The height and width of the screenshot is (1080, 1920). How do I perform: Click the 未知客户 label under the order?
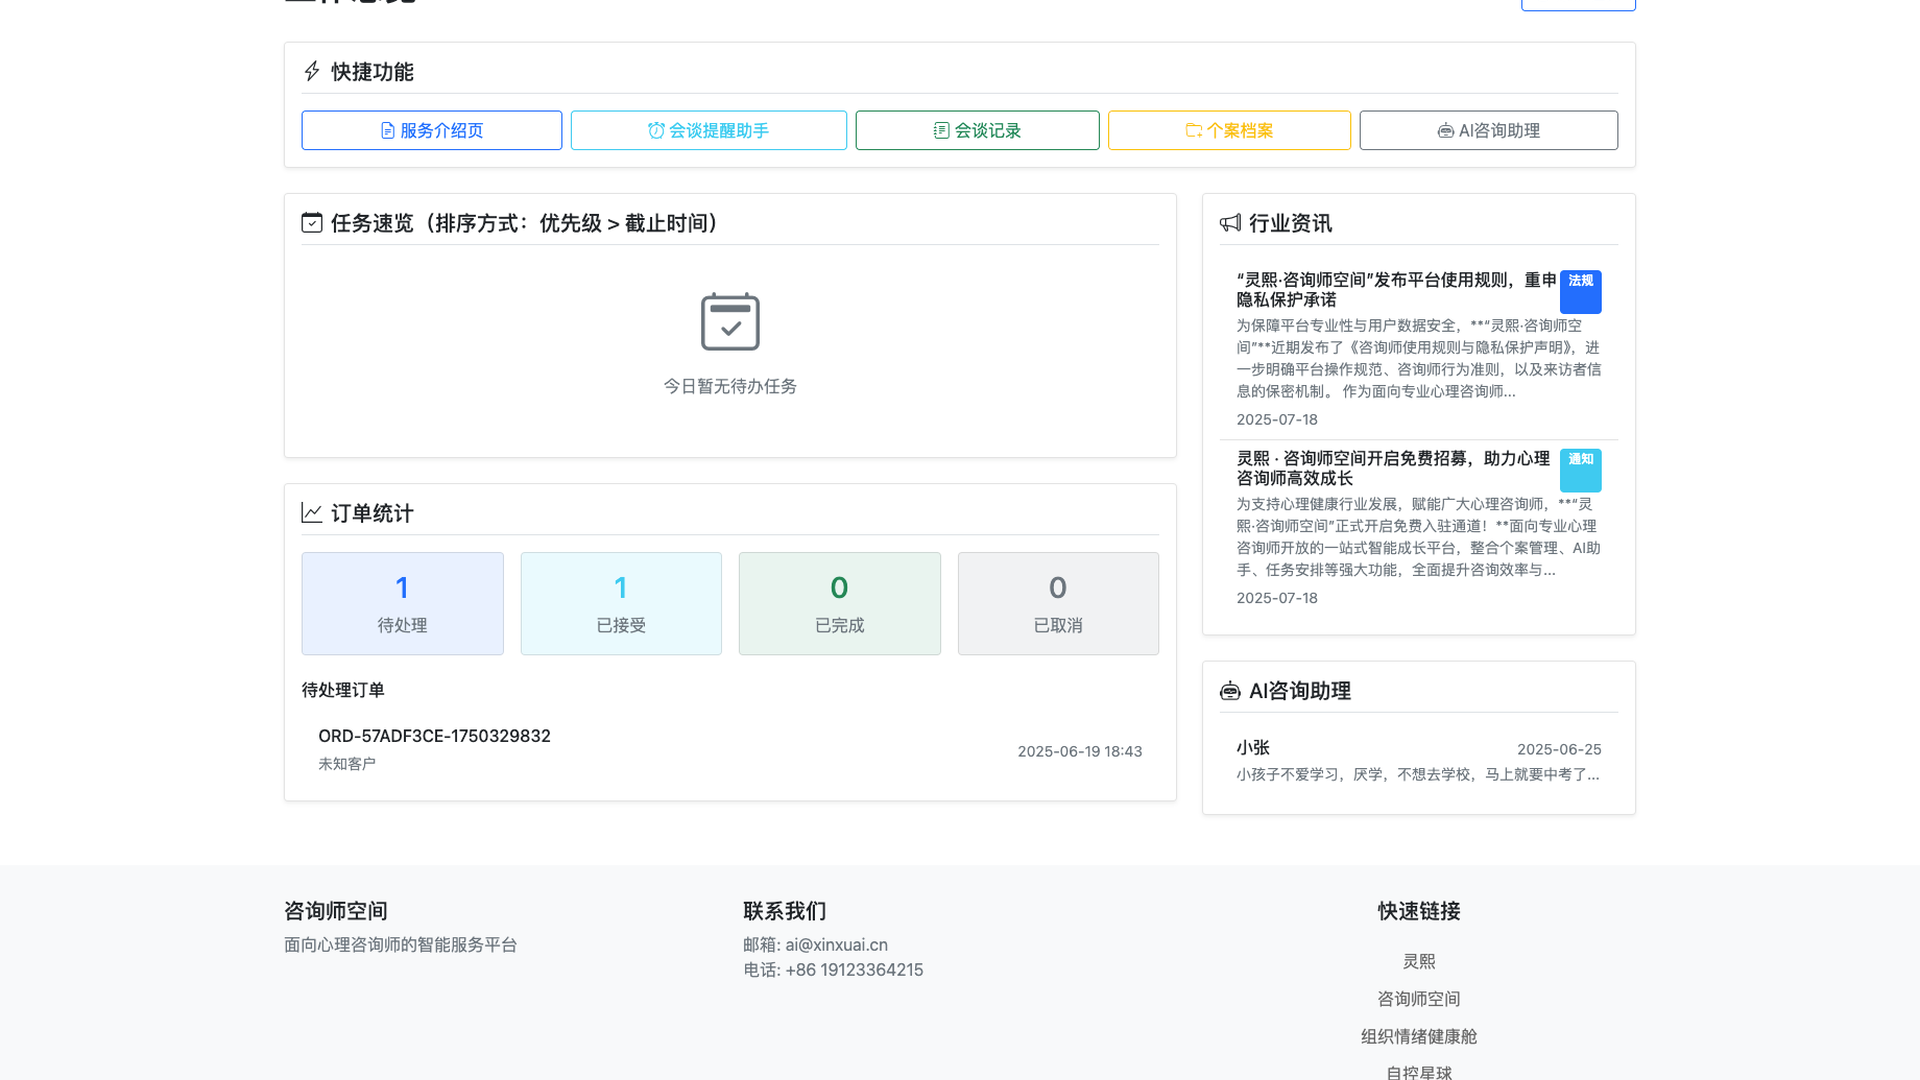347,764
